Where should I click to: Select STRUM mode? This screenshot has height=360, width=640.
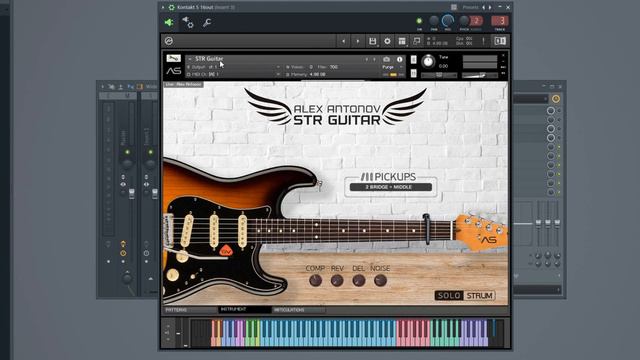479,296
